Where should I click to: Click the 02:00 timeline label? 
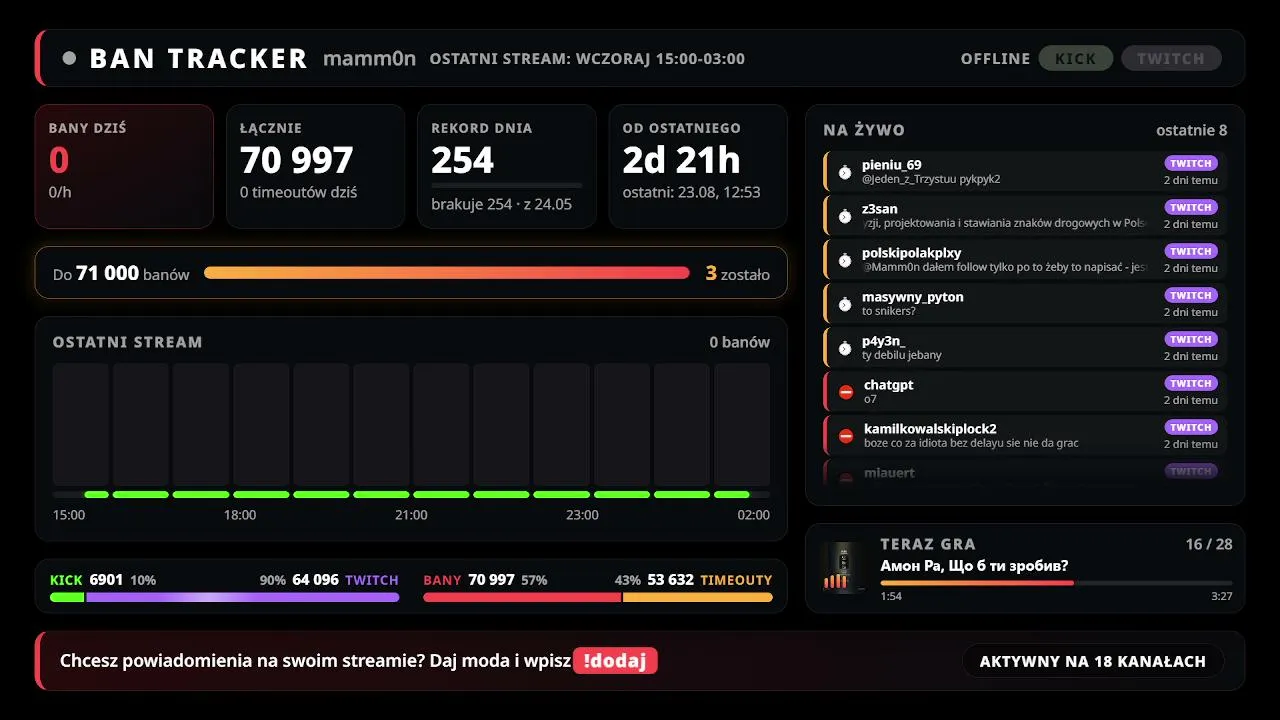tap(753, 515)
